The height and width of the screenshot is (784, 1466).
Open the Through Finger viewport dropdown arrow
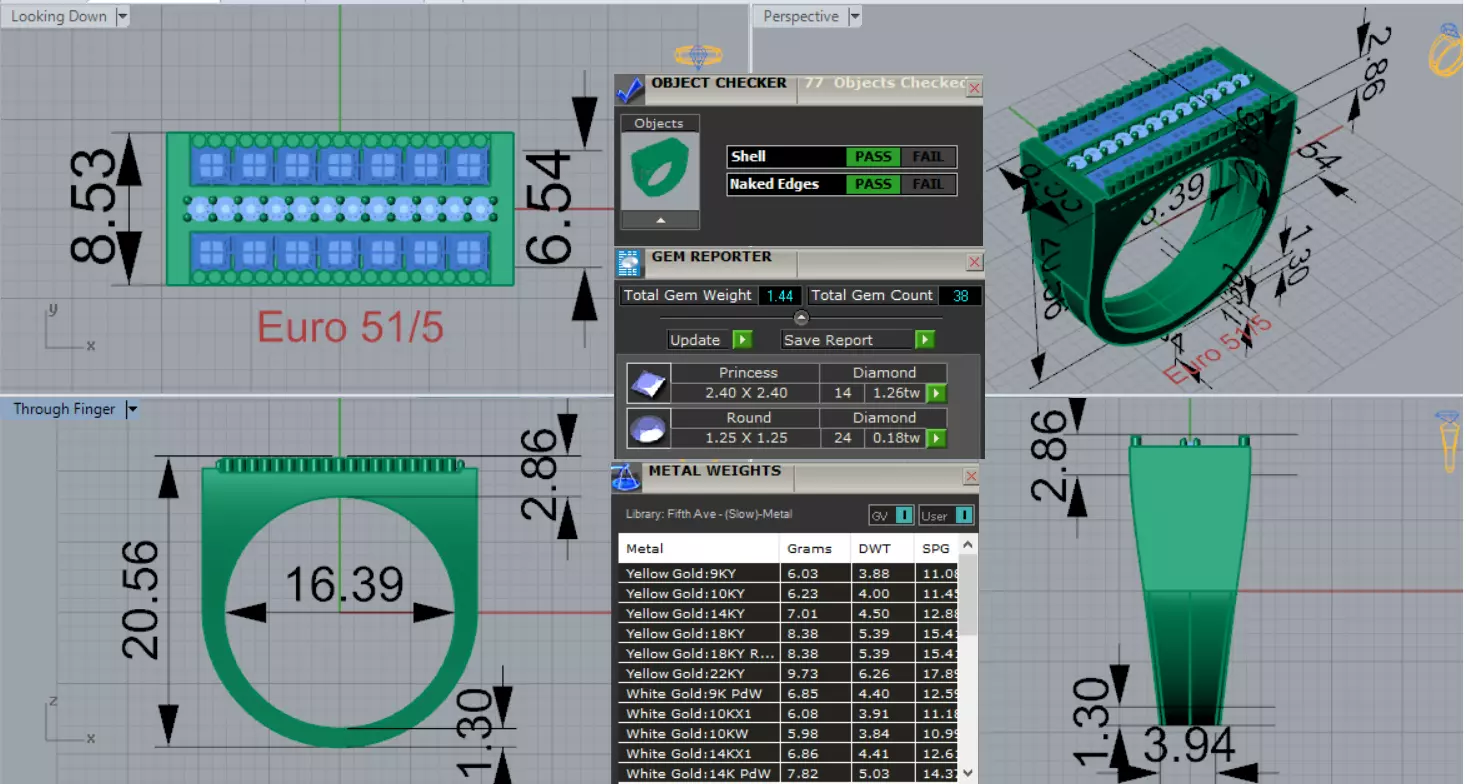[x=131, y=409]
